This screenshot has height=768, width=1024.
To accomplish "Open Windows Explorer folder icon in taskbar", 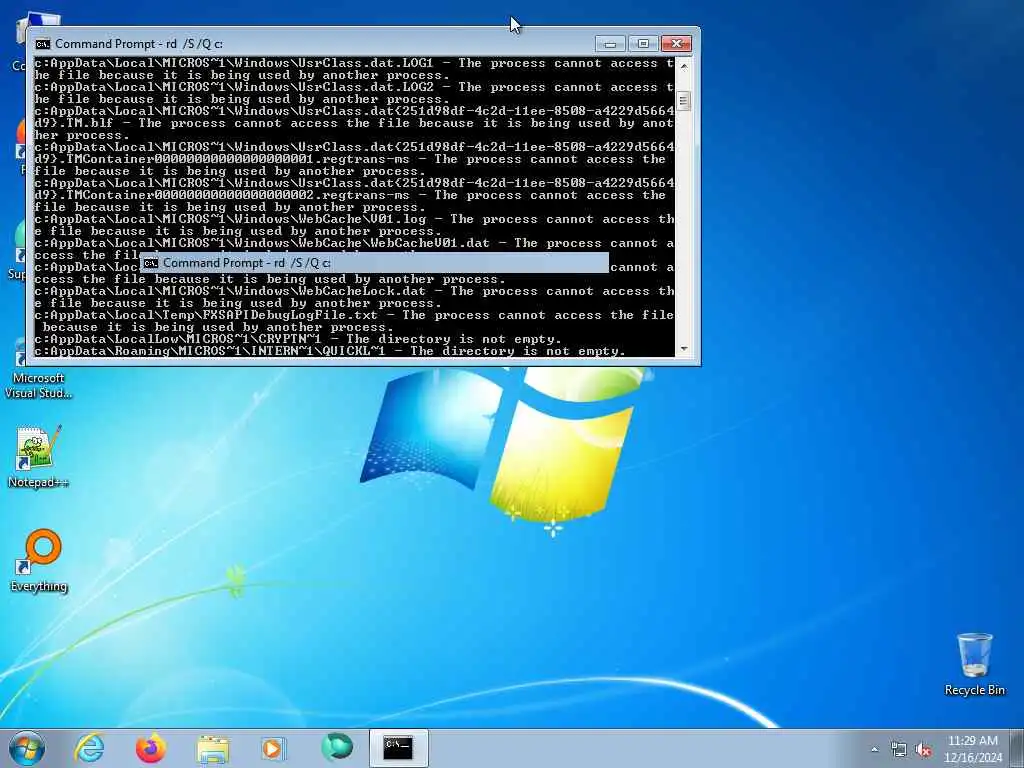I will point(213,749).
